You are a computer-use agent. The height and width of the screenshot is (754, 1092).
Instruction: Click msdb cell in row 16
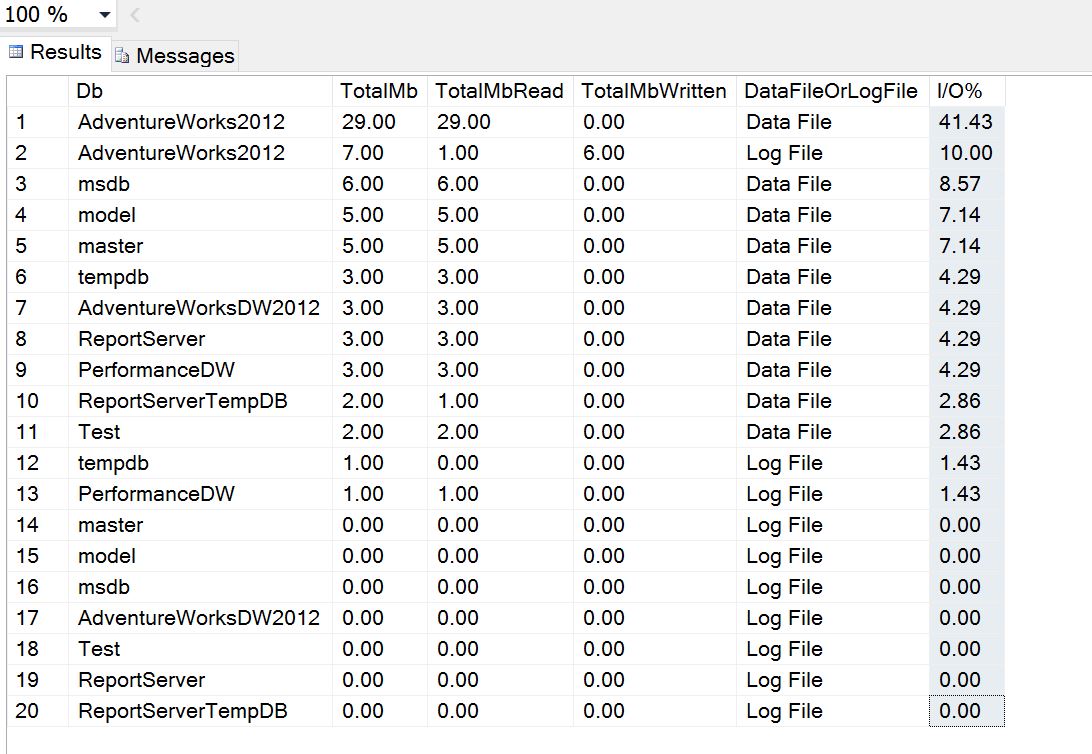pyautogui.click(x=201, y=587)
